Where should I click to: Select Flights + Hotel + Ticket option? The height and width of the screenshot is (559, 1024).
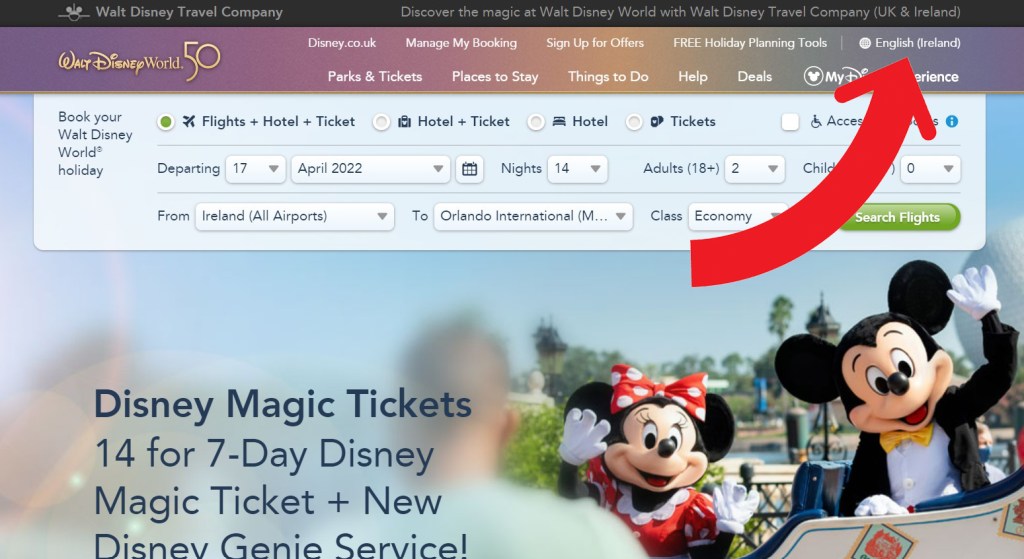(x=166, y=122)
